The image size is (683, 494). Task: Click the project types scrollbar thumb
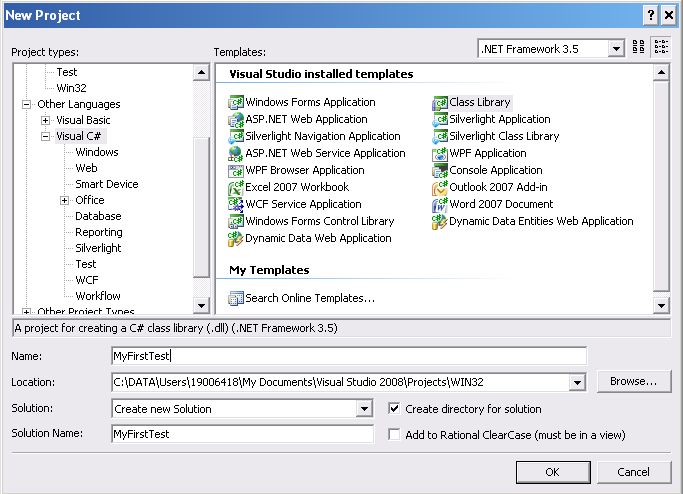201,207
